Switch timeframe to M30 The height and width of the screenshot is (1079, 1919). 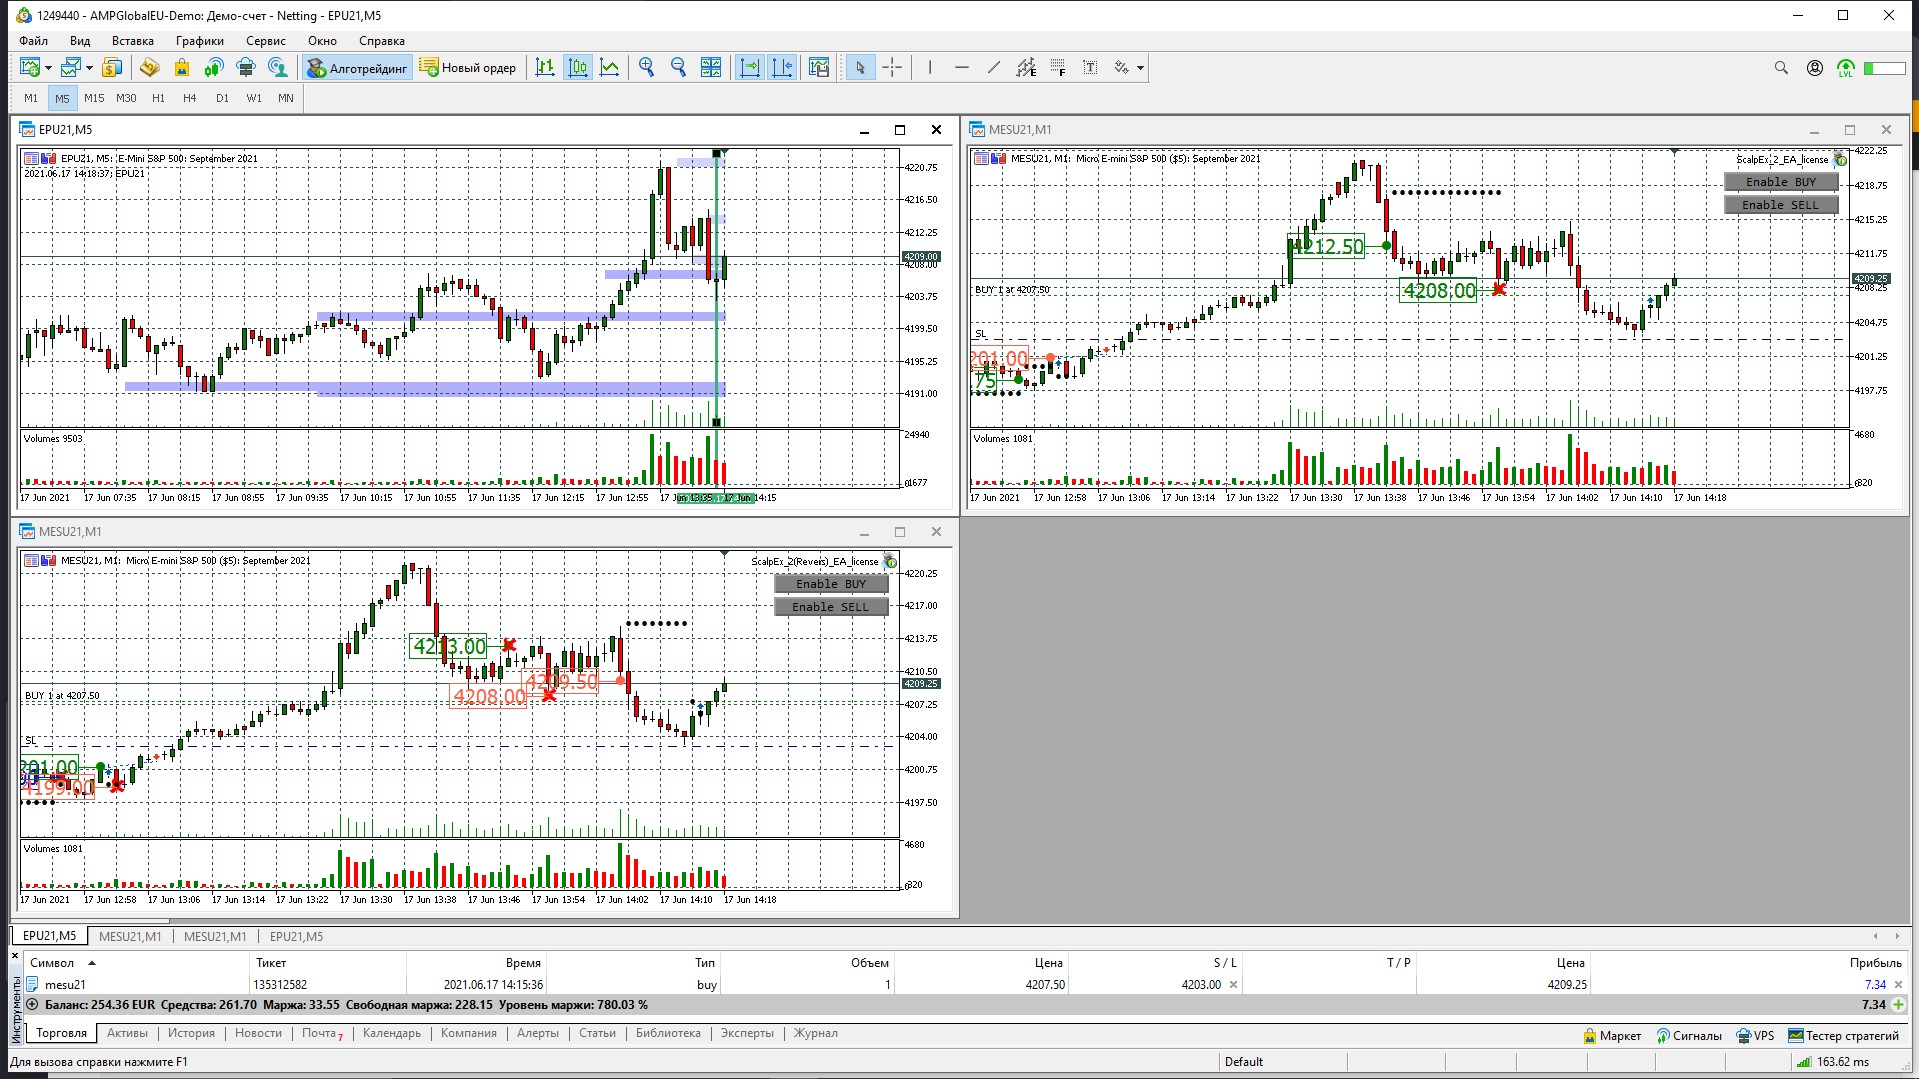[x=126, y=98]
